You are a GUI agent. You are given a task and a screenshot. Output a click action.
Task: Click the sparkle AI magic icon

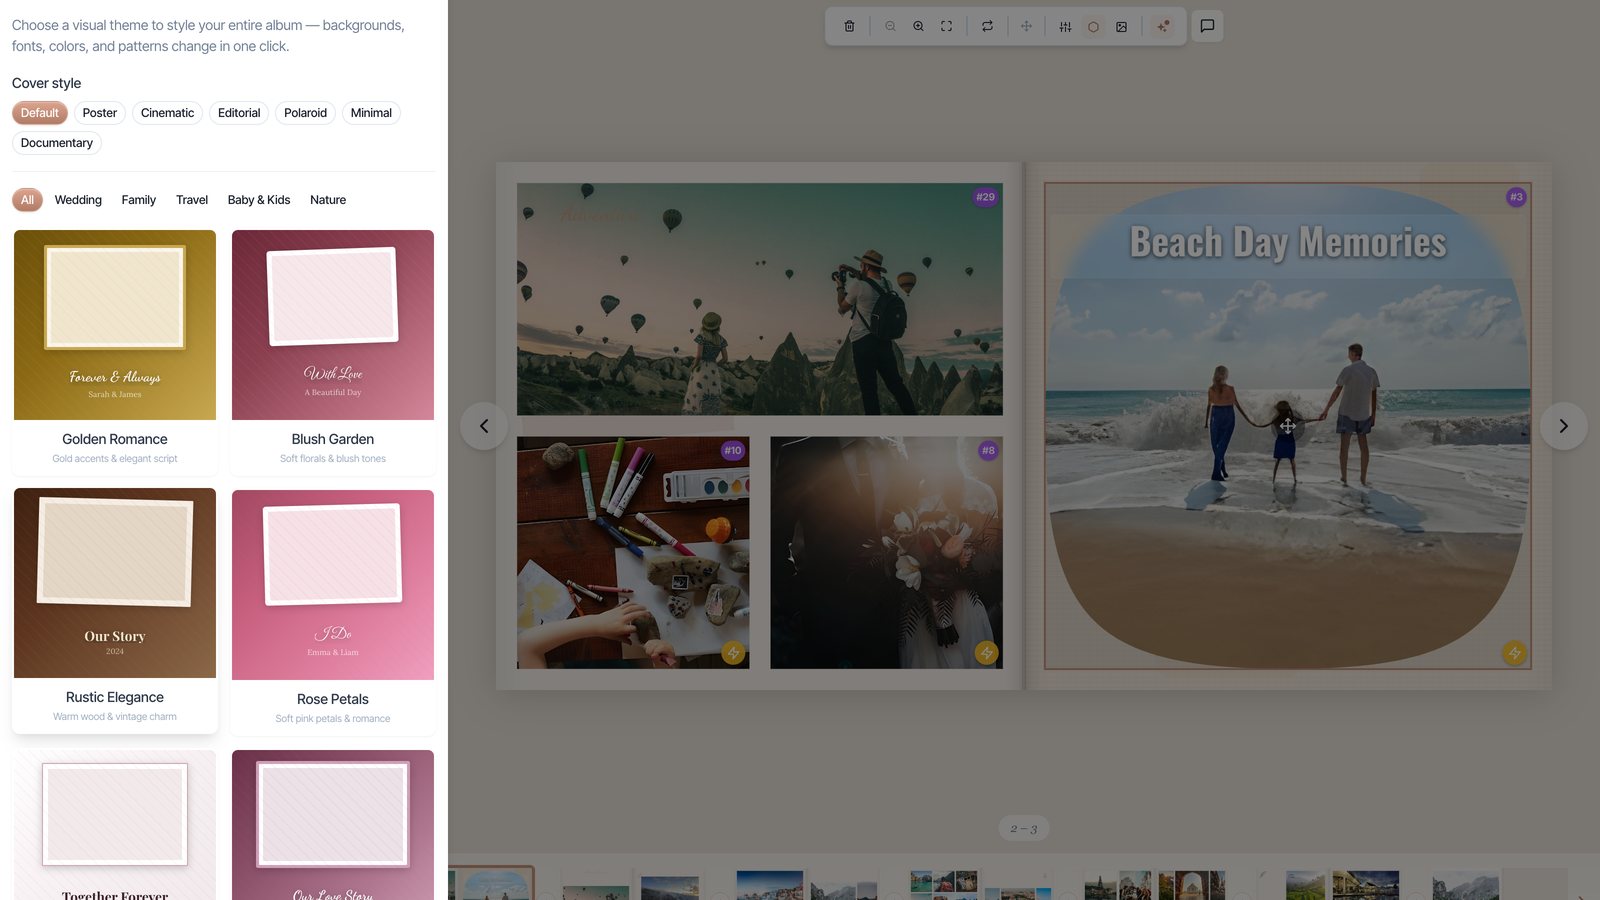pyautogui.click(x=1163, y=26)
